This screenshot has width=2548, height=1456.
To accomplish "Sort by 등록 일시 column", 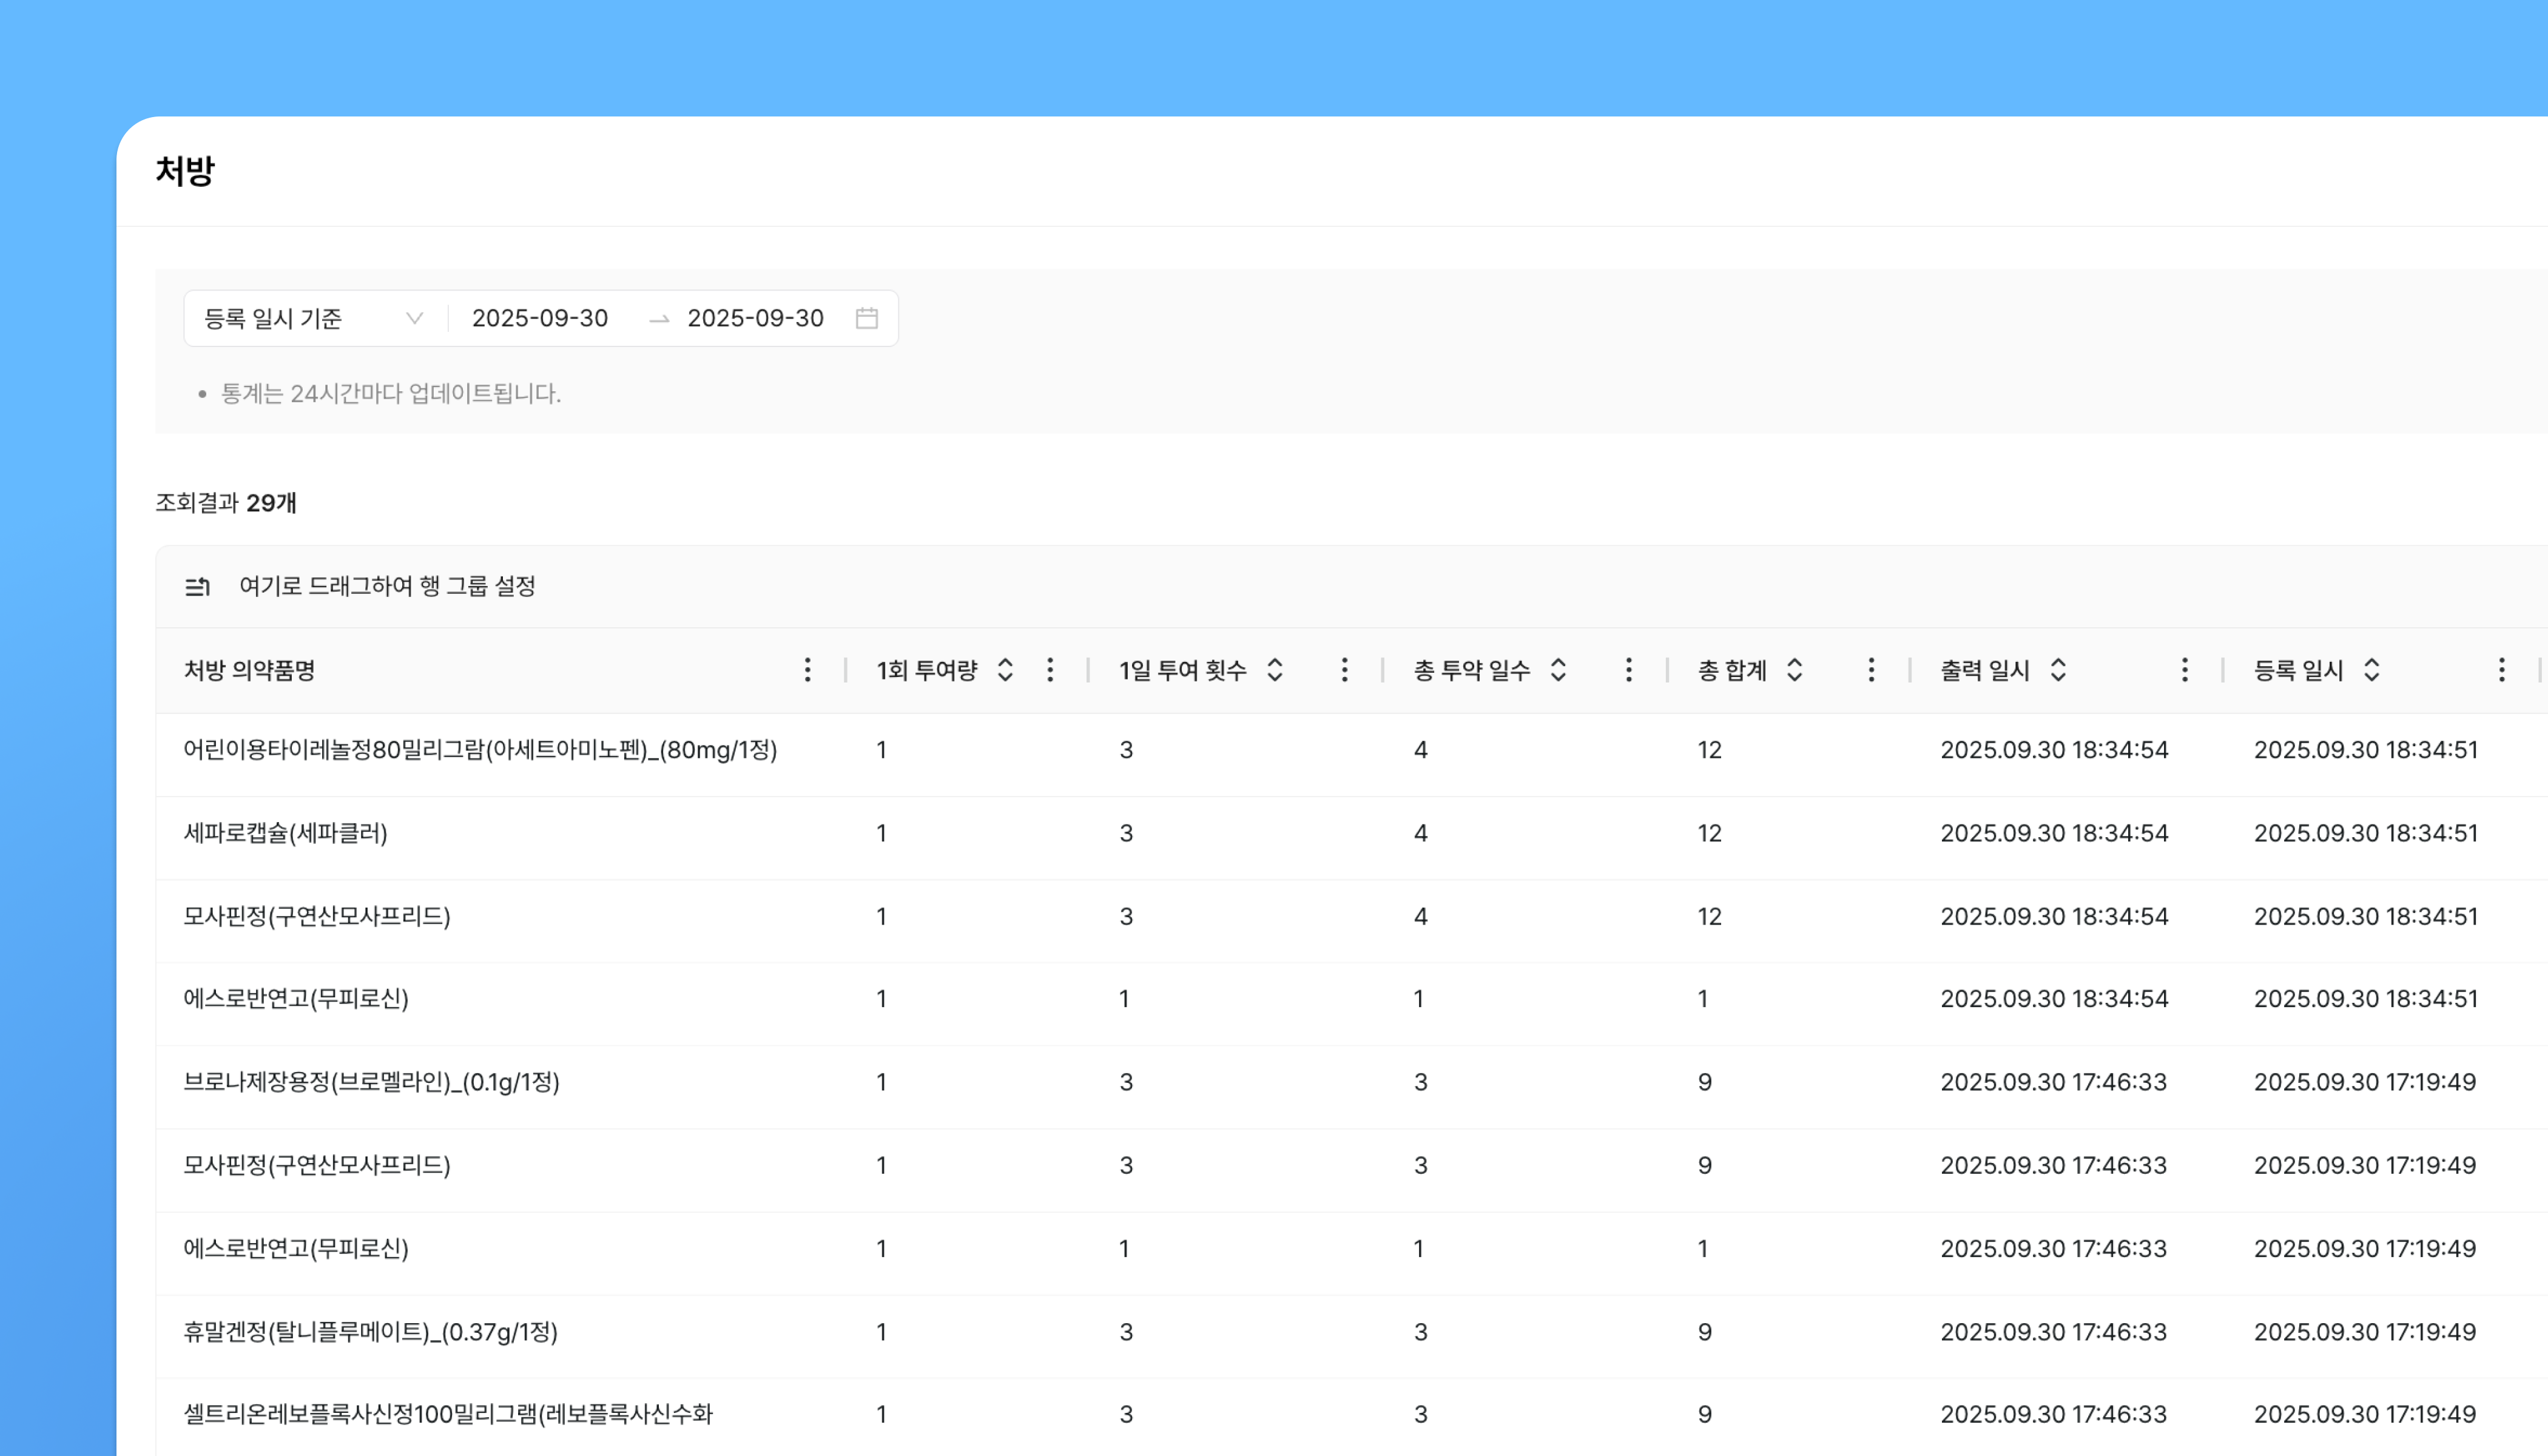I will pyautogui.click(x=2372, y=670).
